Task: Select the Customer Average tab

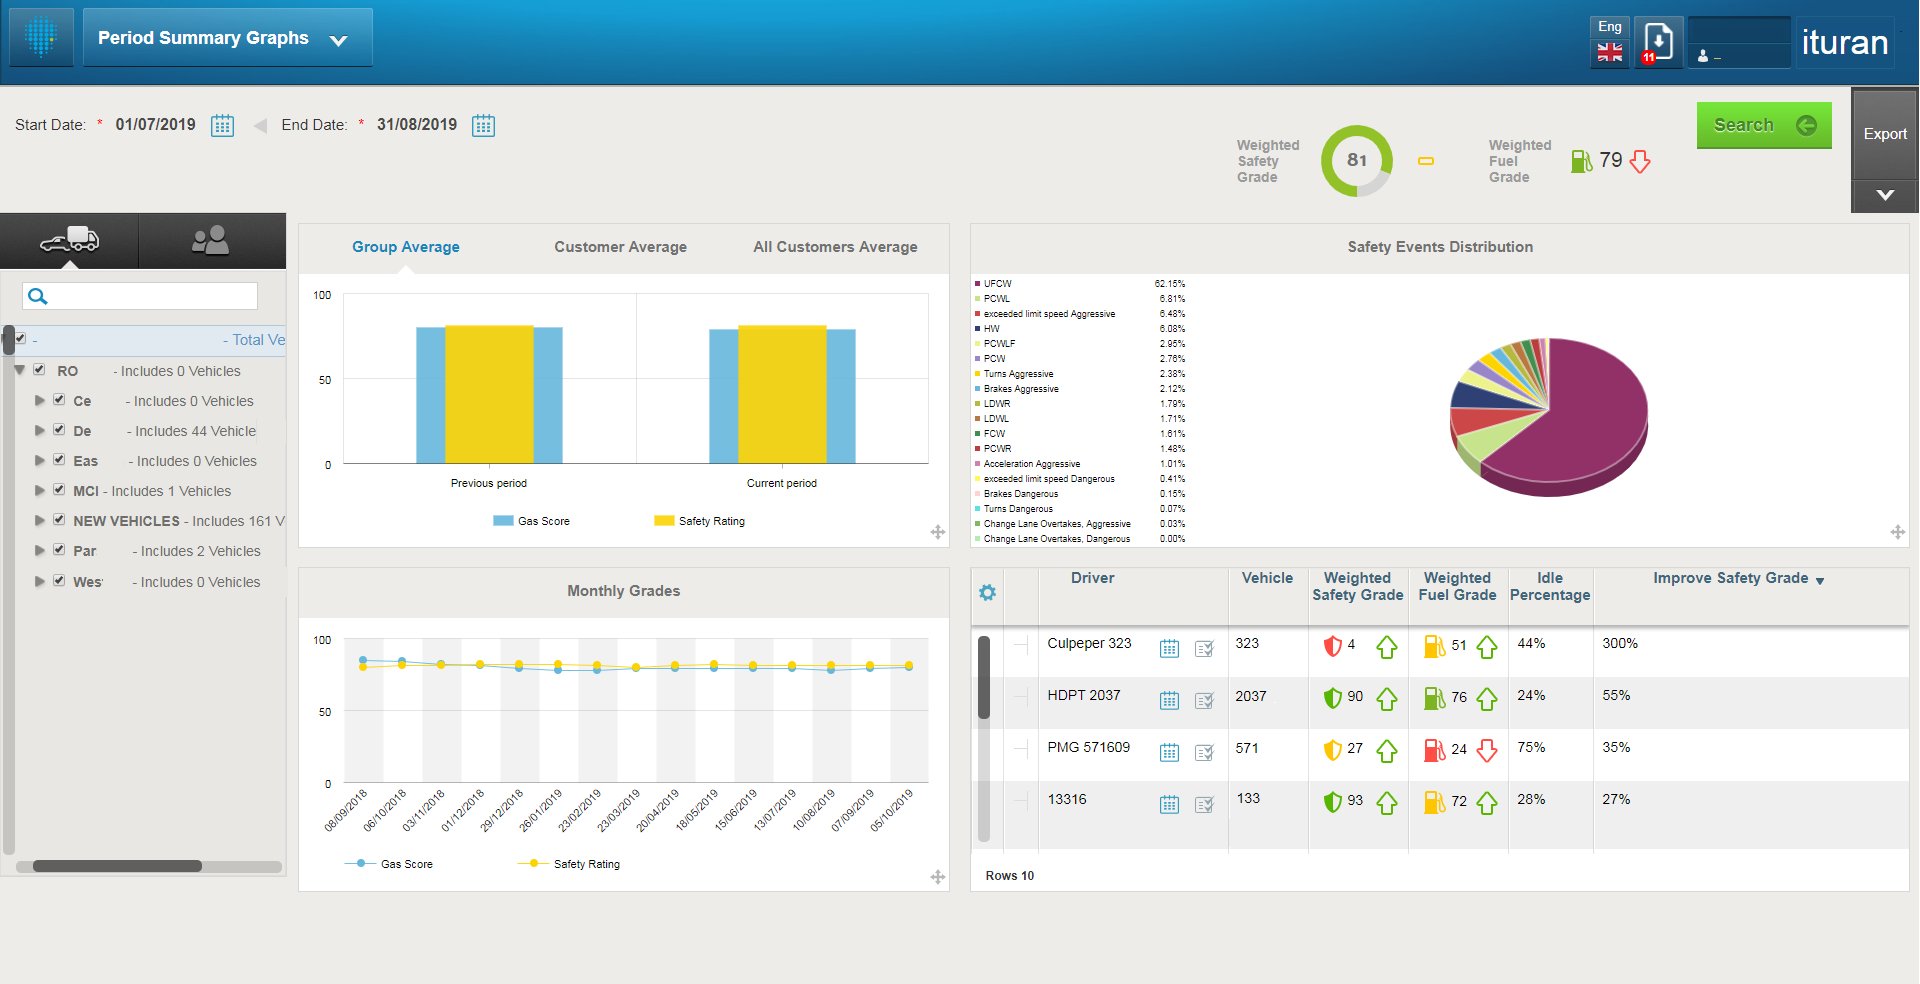Action: pyautogui.click(x=620, y=247)
